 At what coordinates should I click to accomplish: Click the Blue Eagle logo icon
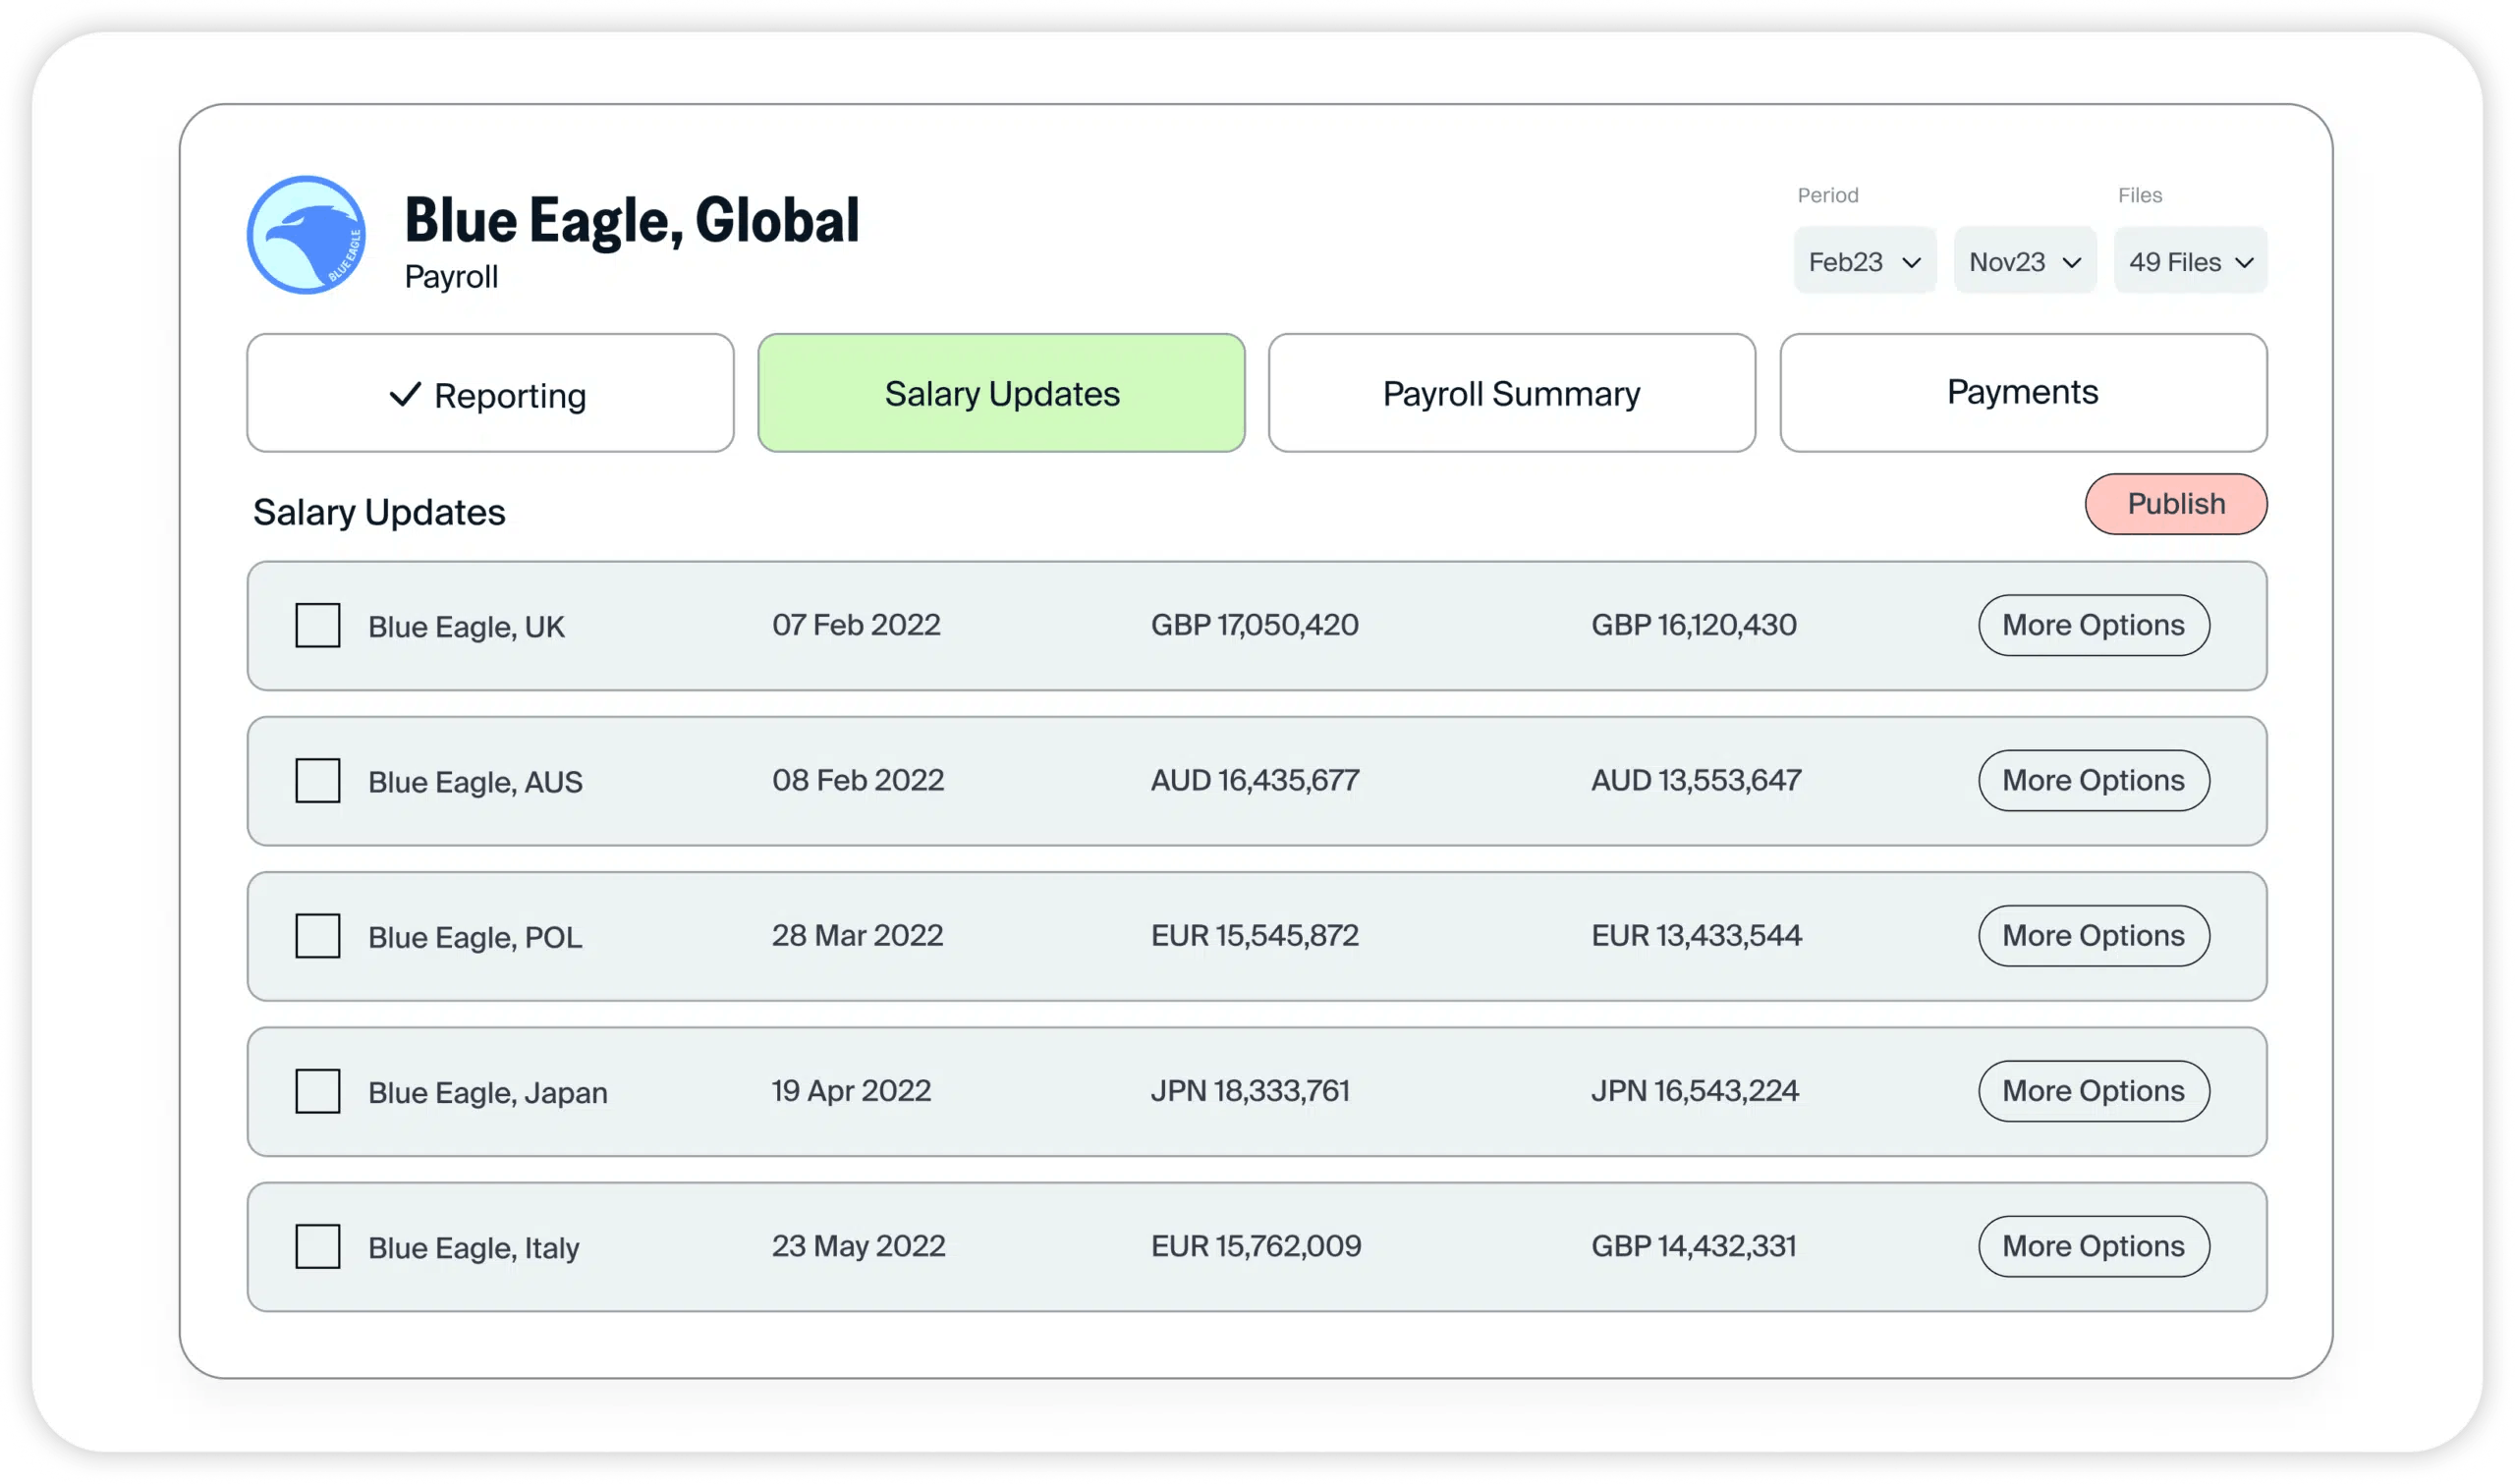(306, 235)
